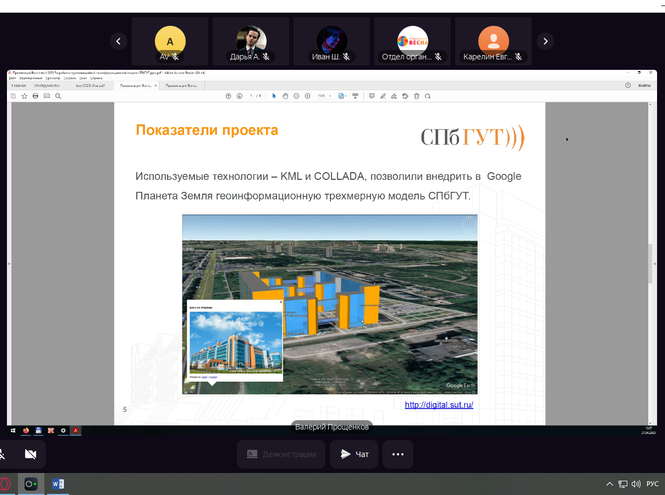Open the zoom percentage dropdown
Viewport: 665px width, 495px height.
[330, 96]
